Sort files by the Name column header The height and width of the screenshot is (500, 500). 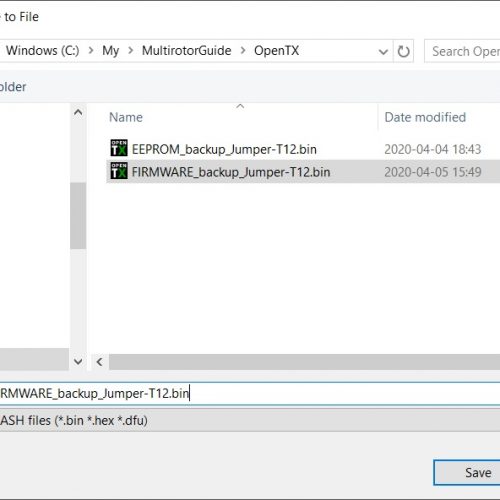click(x=126, y=117)
